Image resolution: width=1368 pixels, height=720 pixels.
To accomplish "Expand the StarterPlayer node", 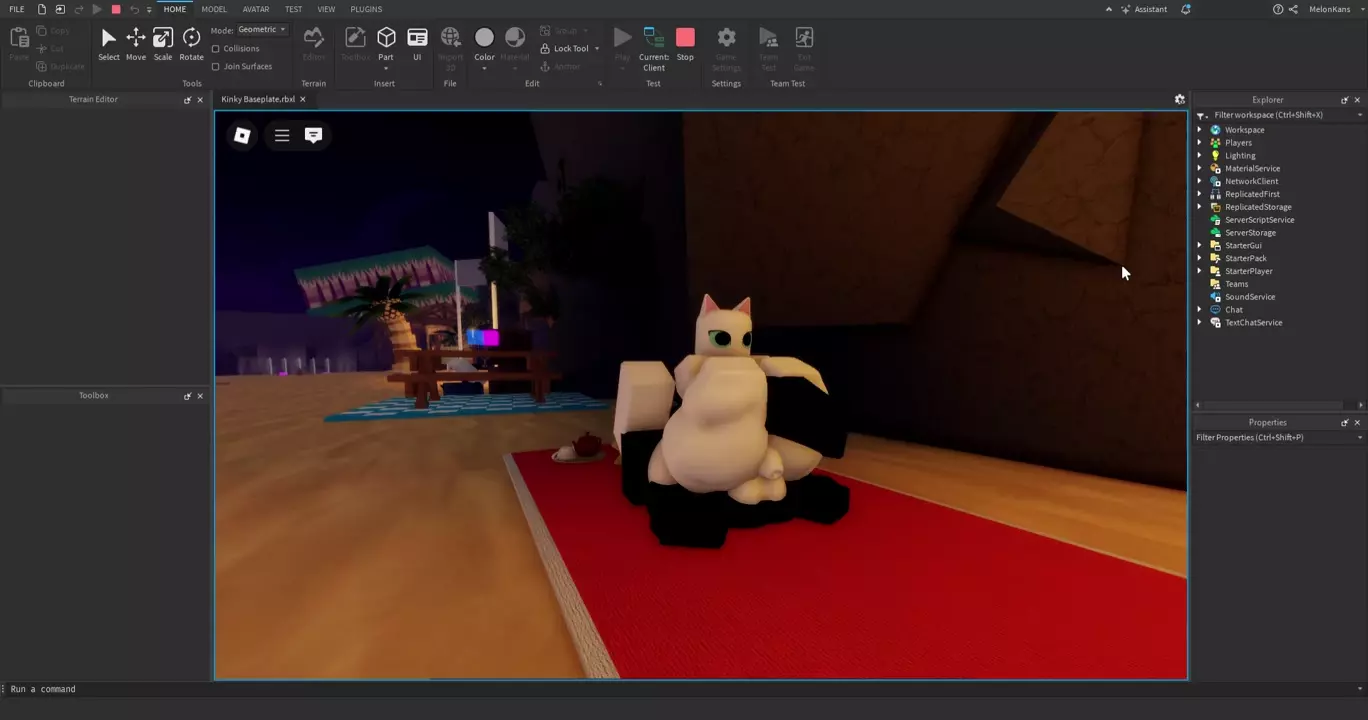I will click(1200, 271).
